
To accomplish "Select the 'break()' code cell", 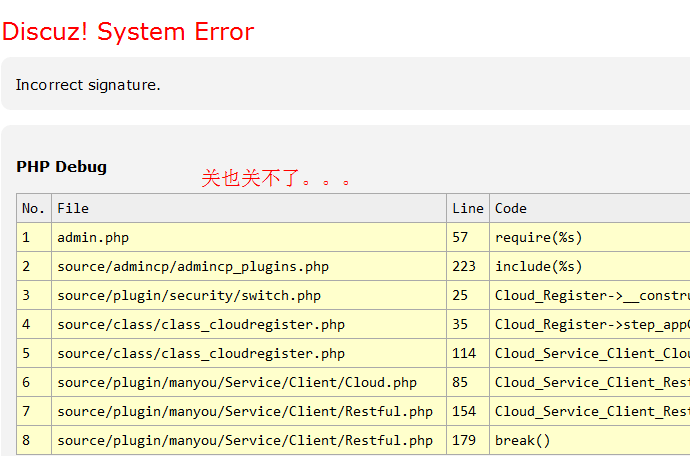I will point(590,440).
